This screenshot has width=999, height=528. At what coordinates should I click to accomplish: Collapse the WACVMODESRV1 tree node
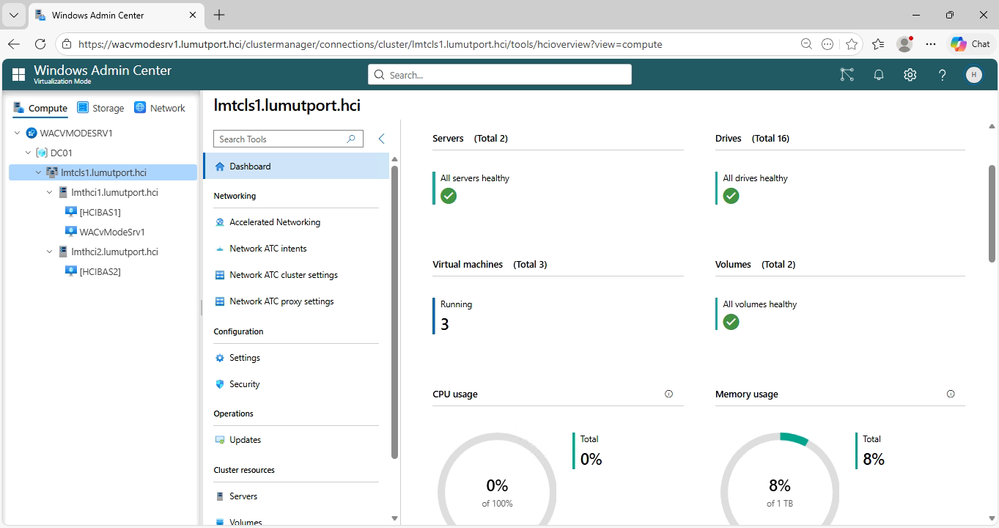(17, 133)
